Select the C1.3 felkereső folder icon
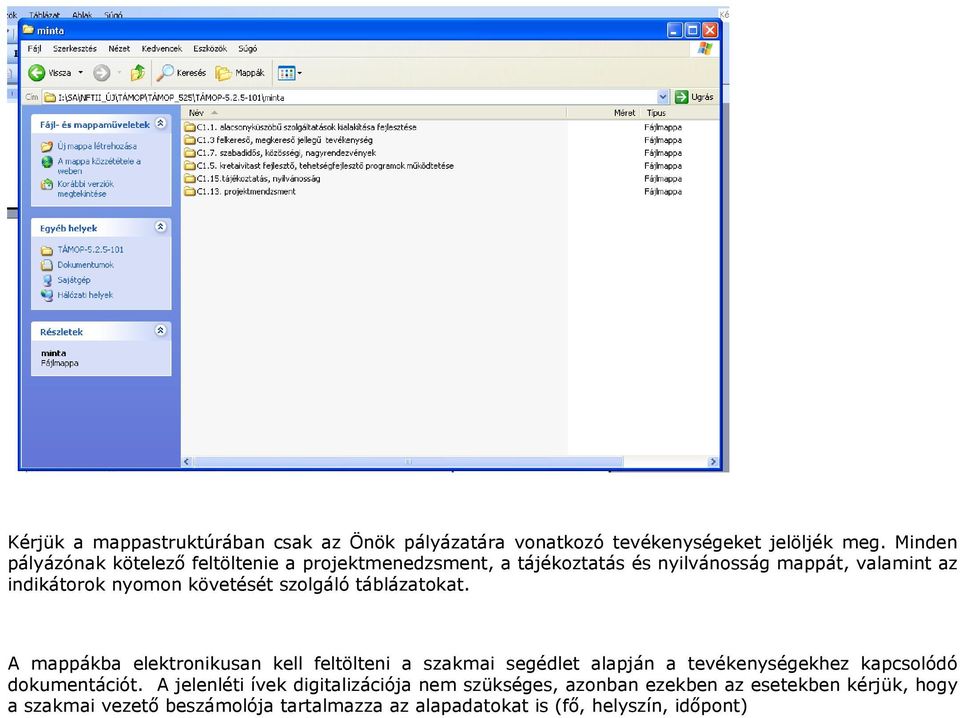 [x=190, y=140]
